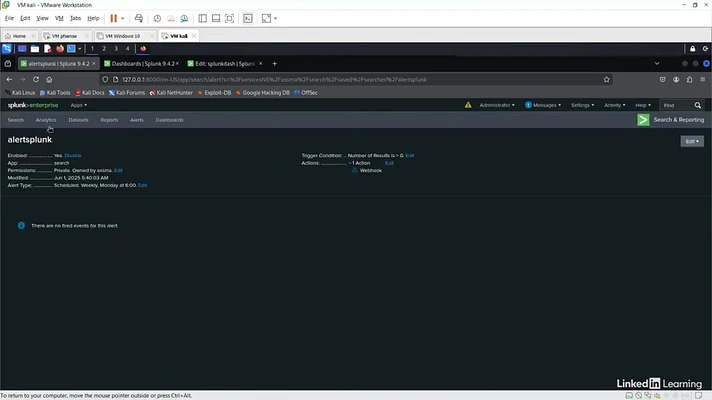The height and width of the screenshot is (400, 712).
Task: Expand the Apps dropdown
Action: pyautogui.click(x=78, y=104)
